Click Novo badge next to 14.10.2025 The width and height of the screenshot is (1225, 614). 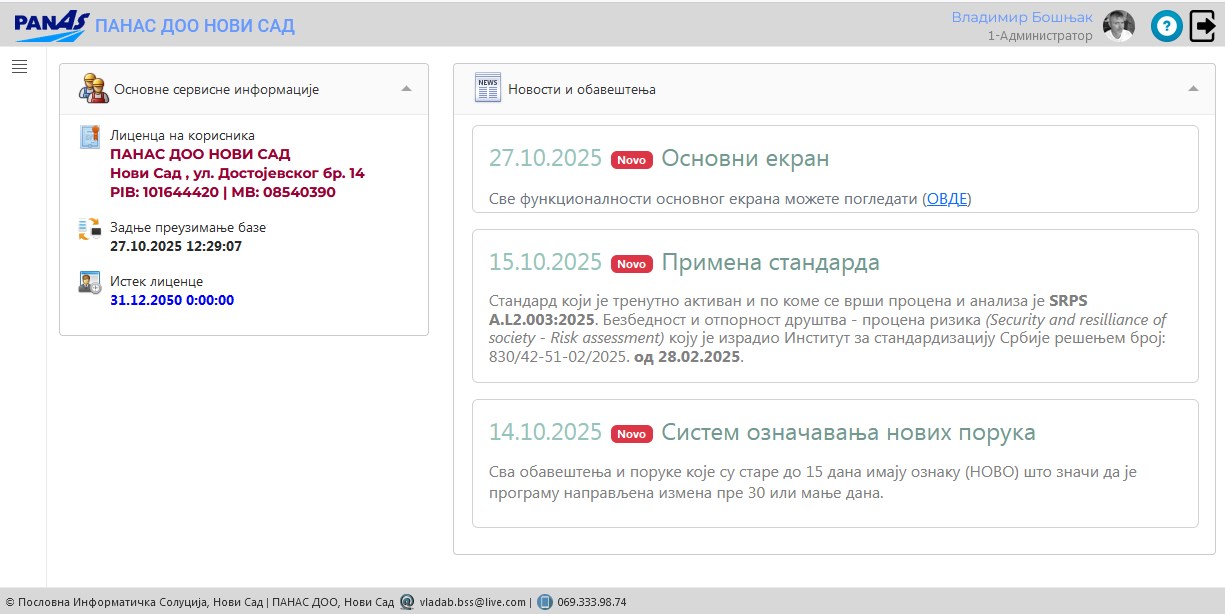pos(631,433)
